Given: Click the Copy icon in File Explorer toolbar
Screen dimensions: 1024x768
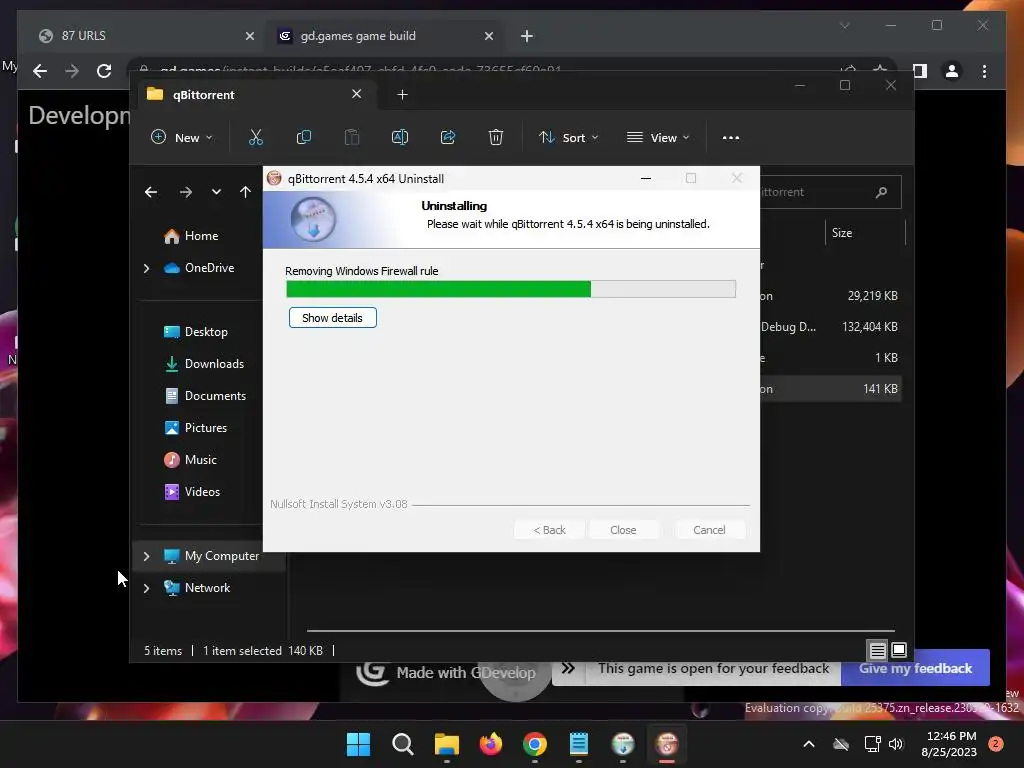Looking at the screenshot, I should (x=304, y=137).
